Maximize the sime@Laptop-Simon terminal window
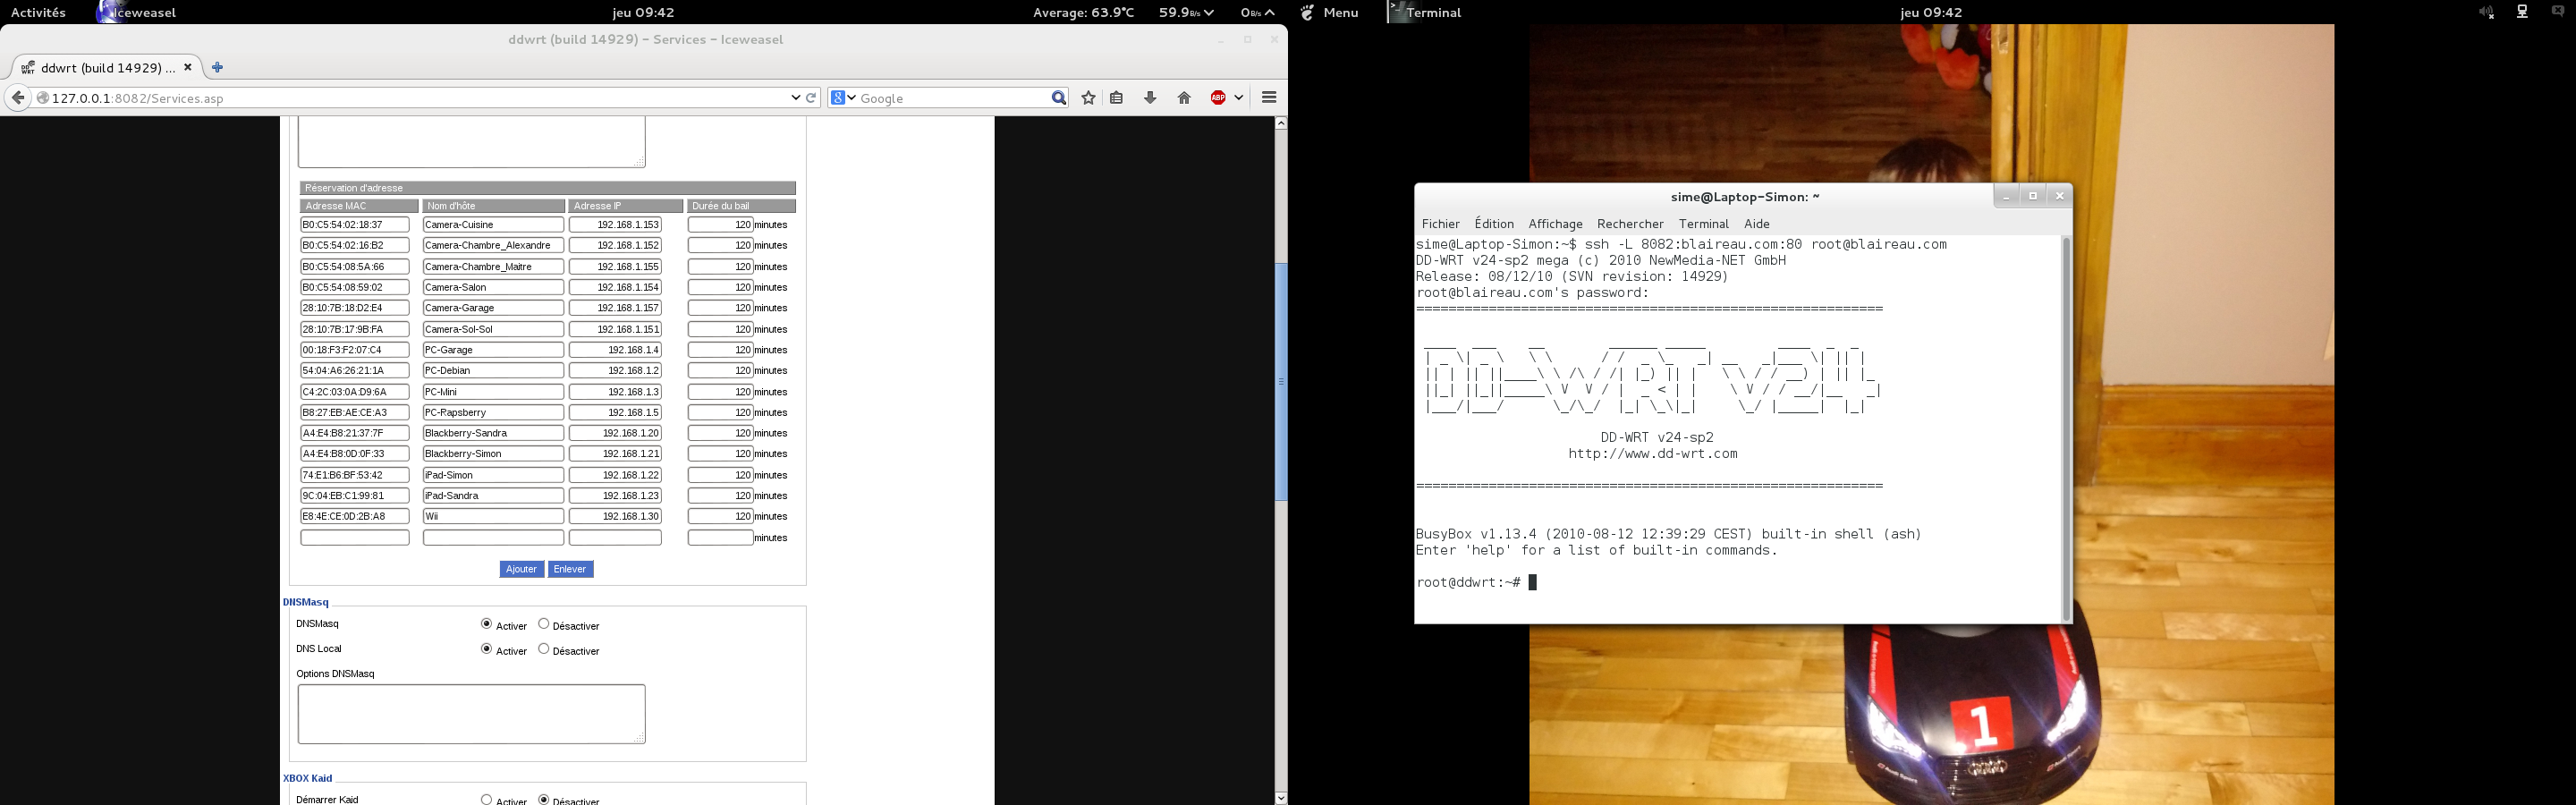 (2033, 196)
